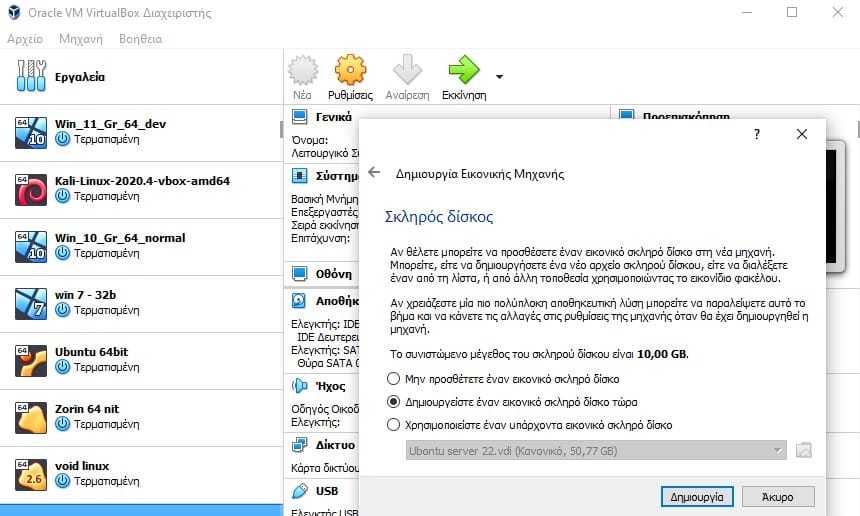Click the Τερματισμένη status under Ubuntu 64bit
Screen dimensions: 860x516
[x=106, y=367]
